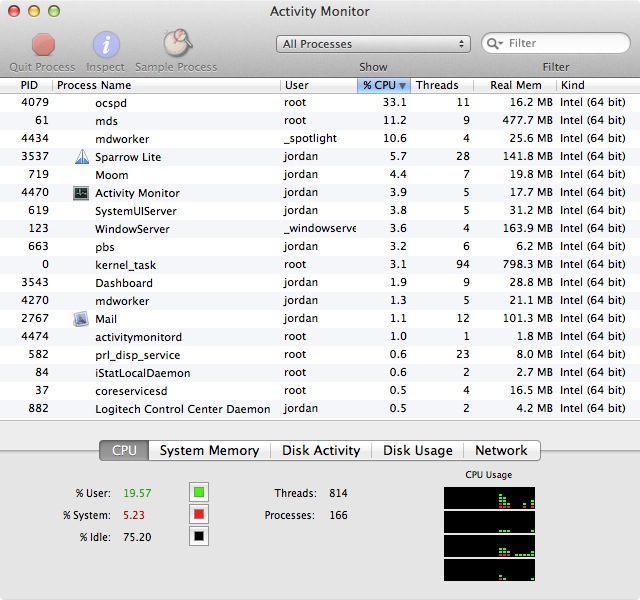
Task: Sort by the User column header
Action: tap(319, 85)
